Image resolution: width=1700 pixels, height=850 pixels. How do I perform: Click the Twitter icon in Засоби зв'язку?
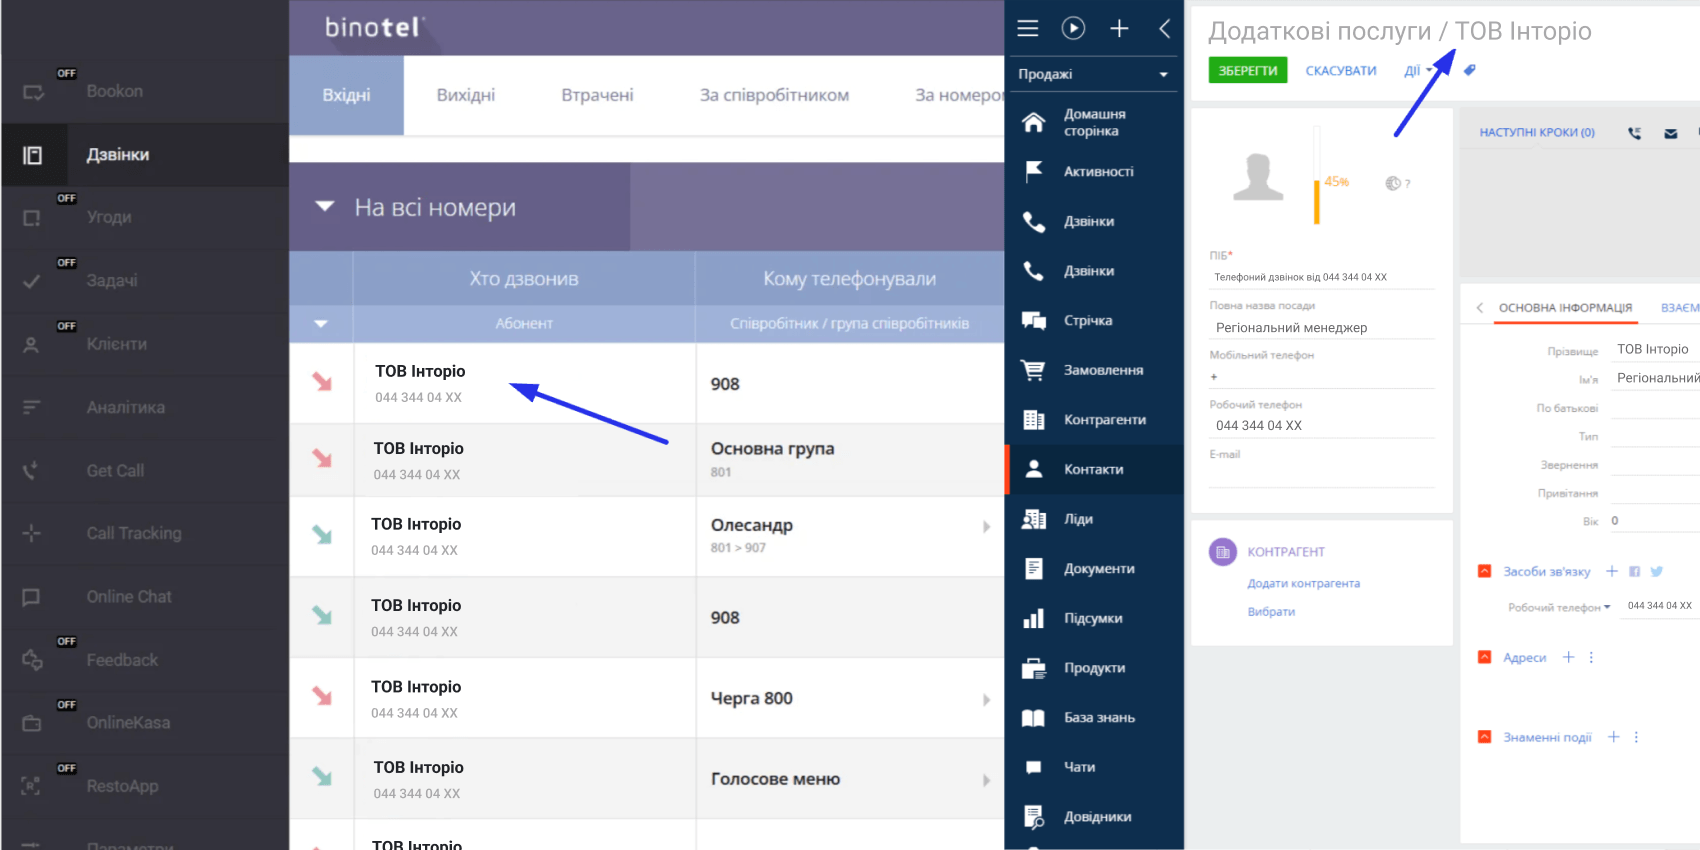pyautogui.click(x=1657, y=572)
